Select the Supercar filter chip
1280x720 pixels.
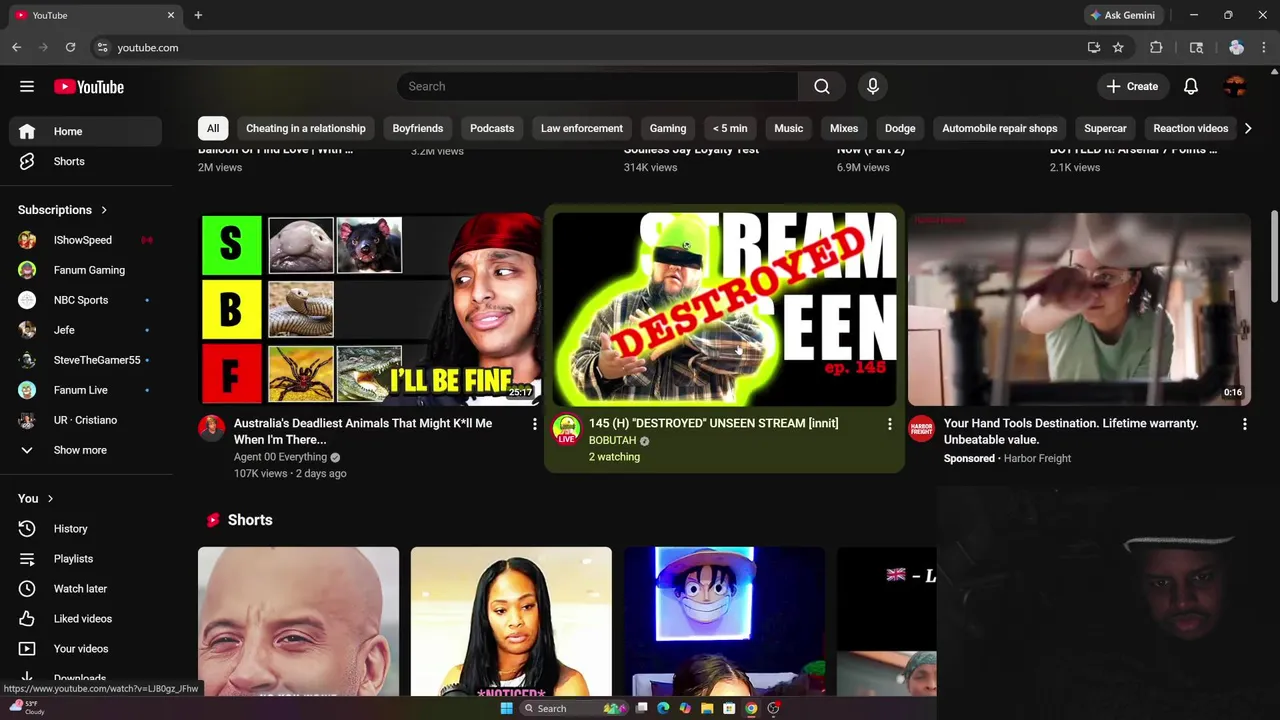click(x=1105, y=128)
